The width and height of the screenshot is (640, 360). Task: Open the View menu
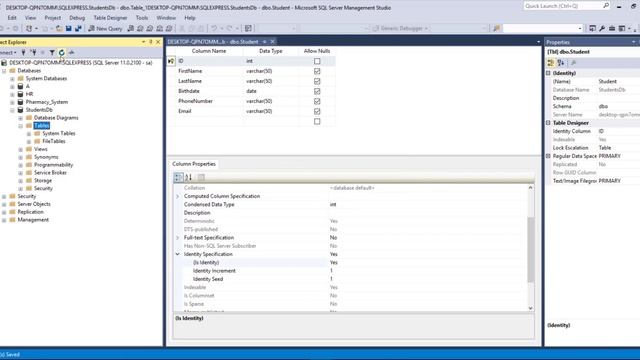coord(31,18)
